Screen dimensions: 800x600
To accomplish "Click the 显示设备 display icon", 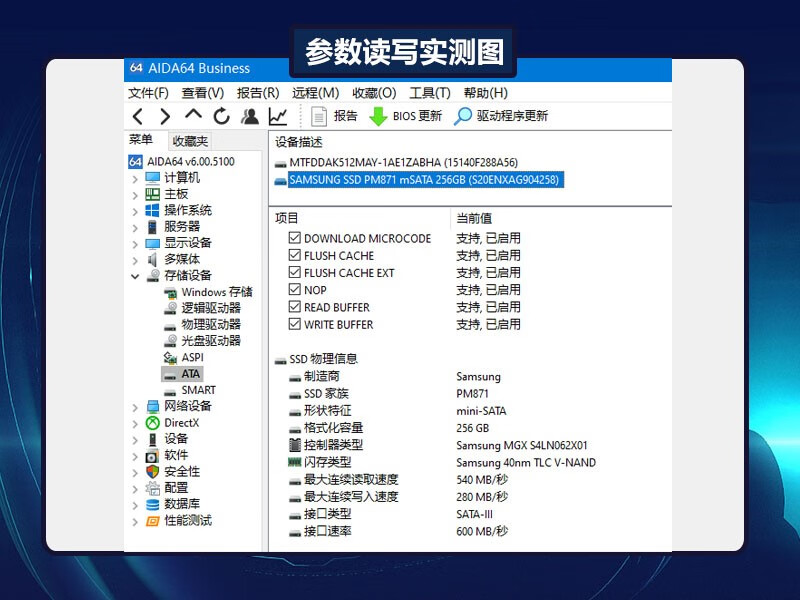I will tap(153, 243).
